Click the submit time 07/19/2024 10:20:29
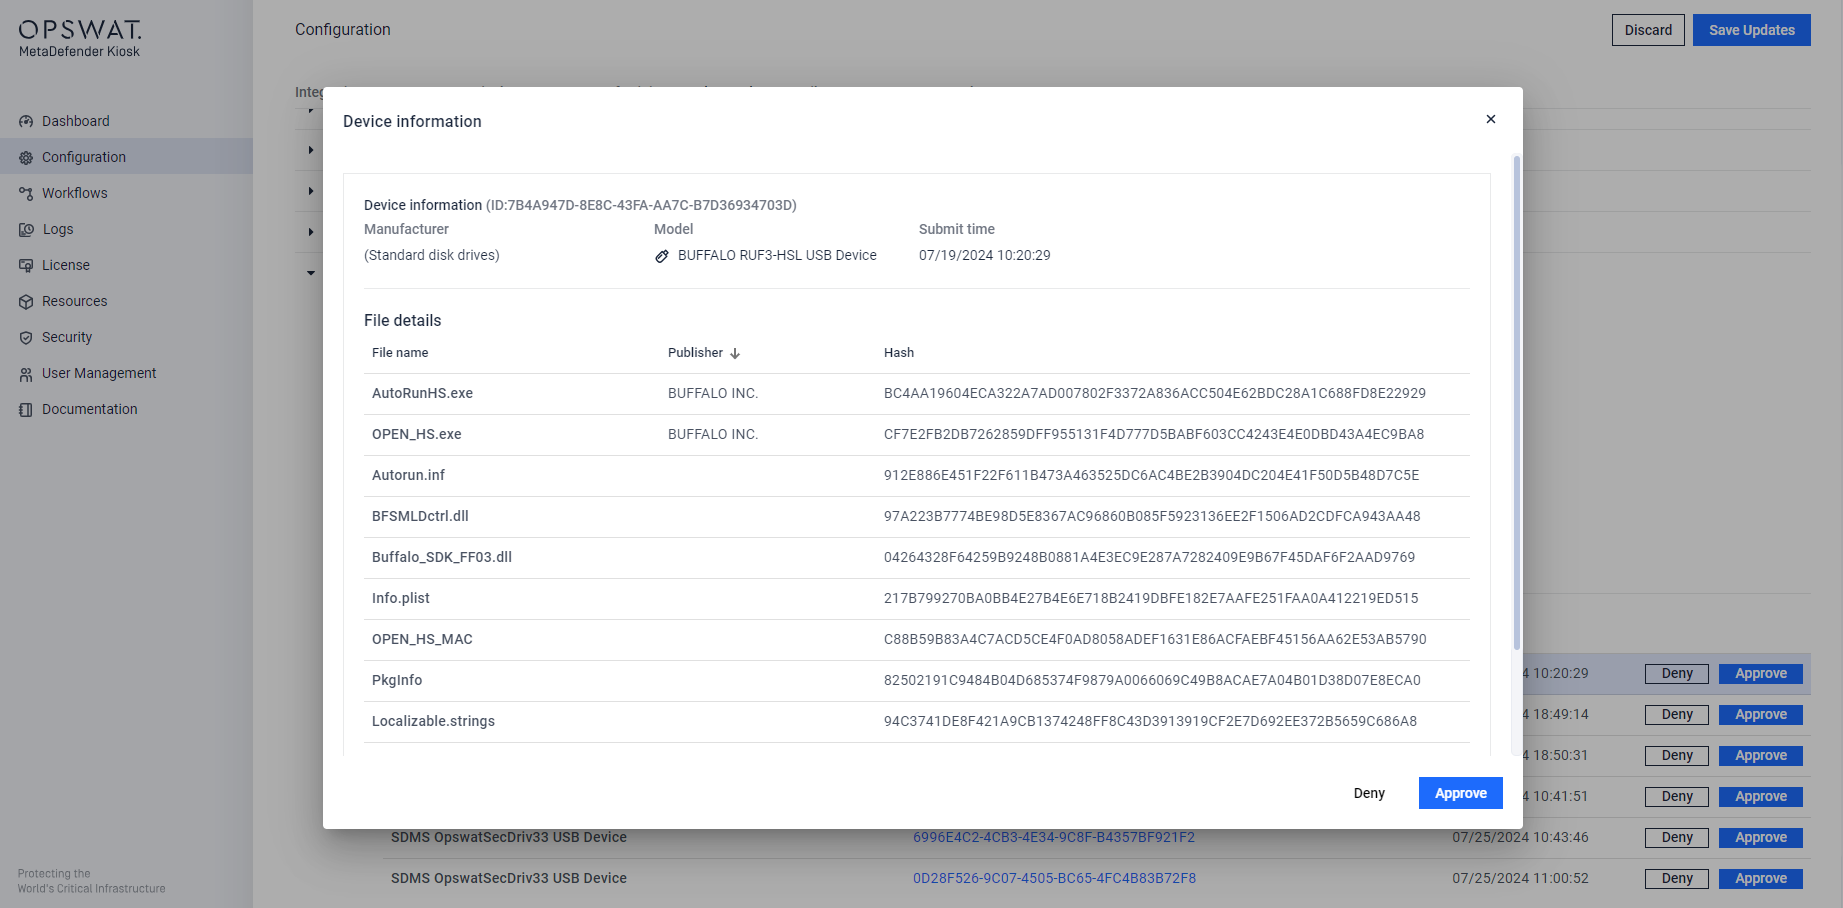 click(x=985, y=255)
